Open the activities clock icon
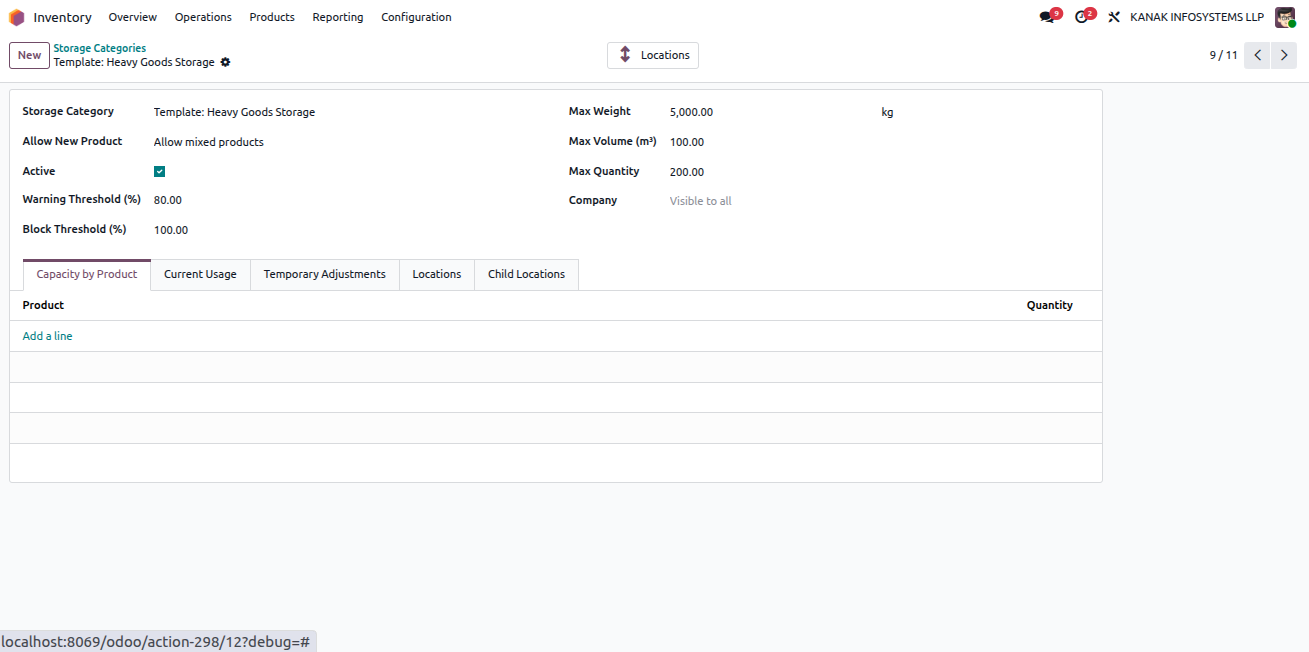The height and width of the screenshot is (652, 1309). coord(1081,17)
